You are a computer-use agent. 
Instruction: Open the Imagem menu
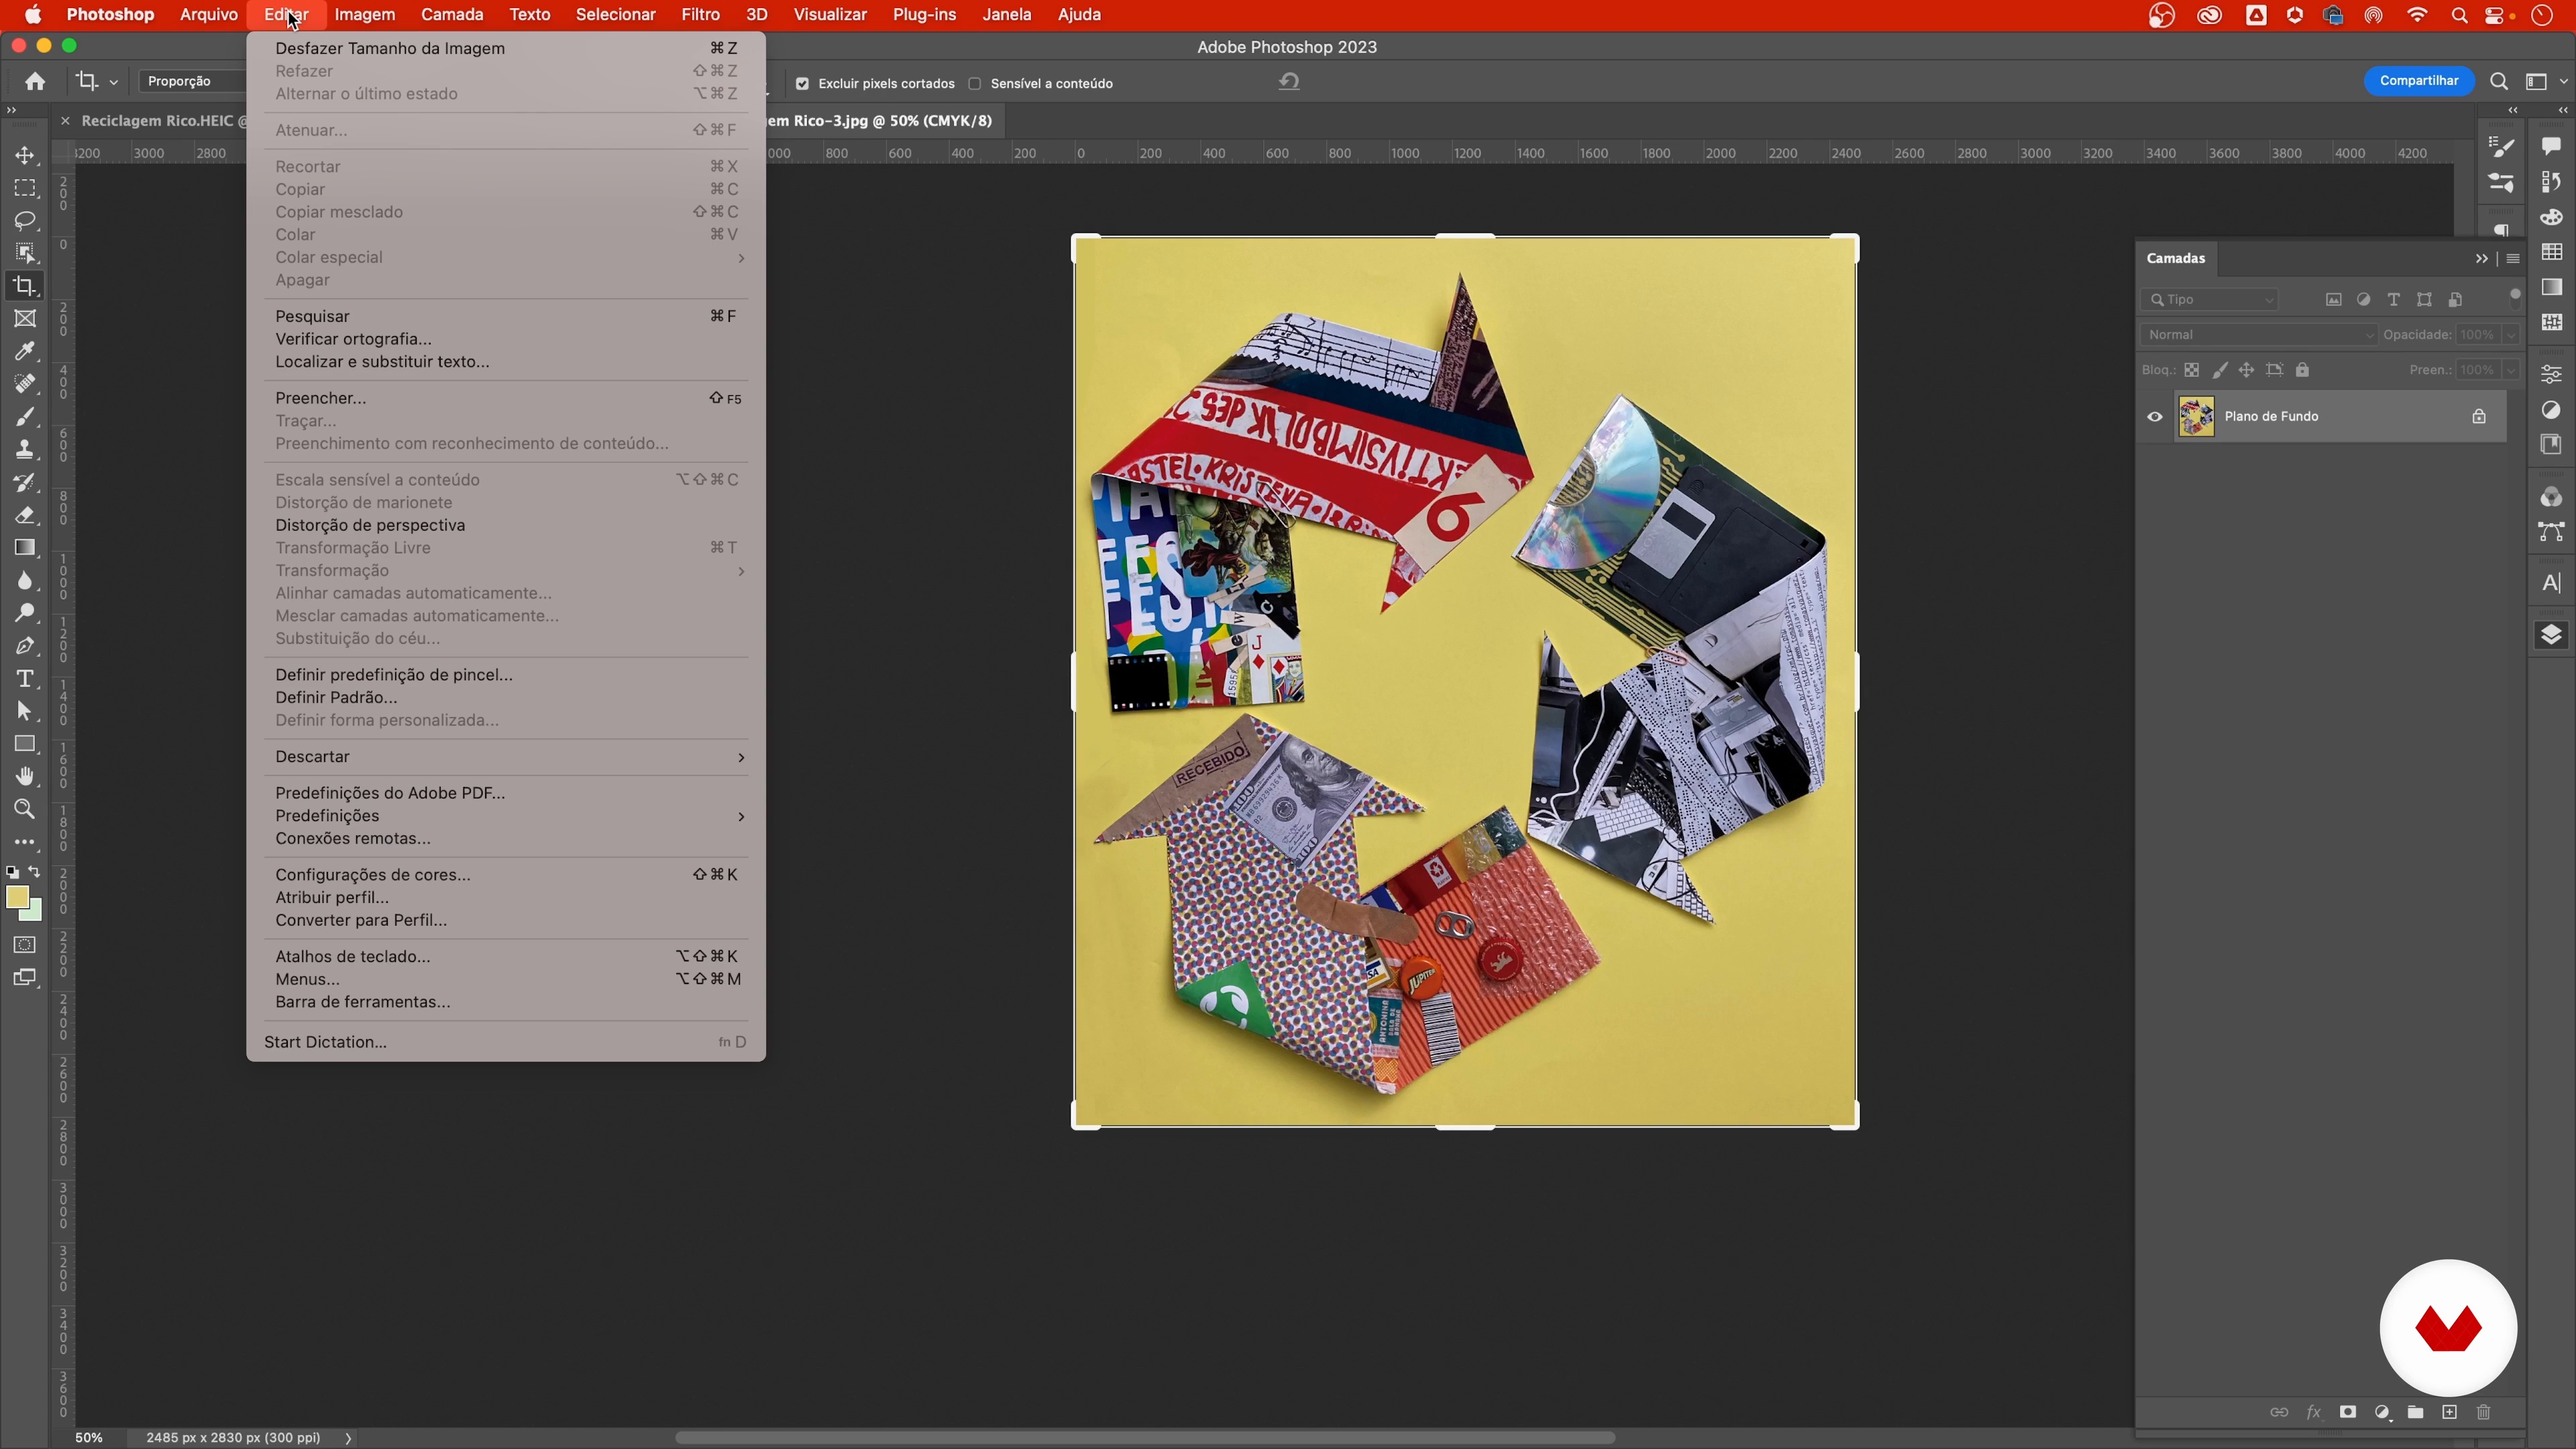click(364, 15)
